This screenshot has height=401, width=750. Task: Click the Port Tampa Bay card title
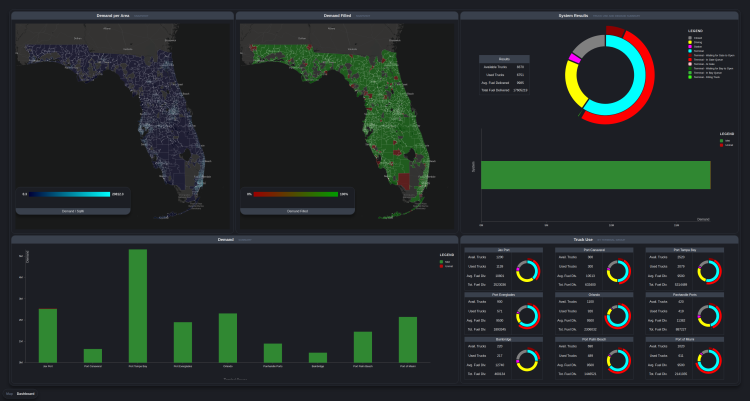click(x=684, y=250)
